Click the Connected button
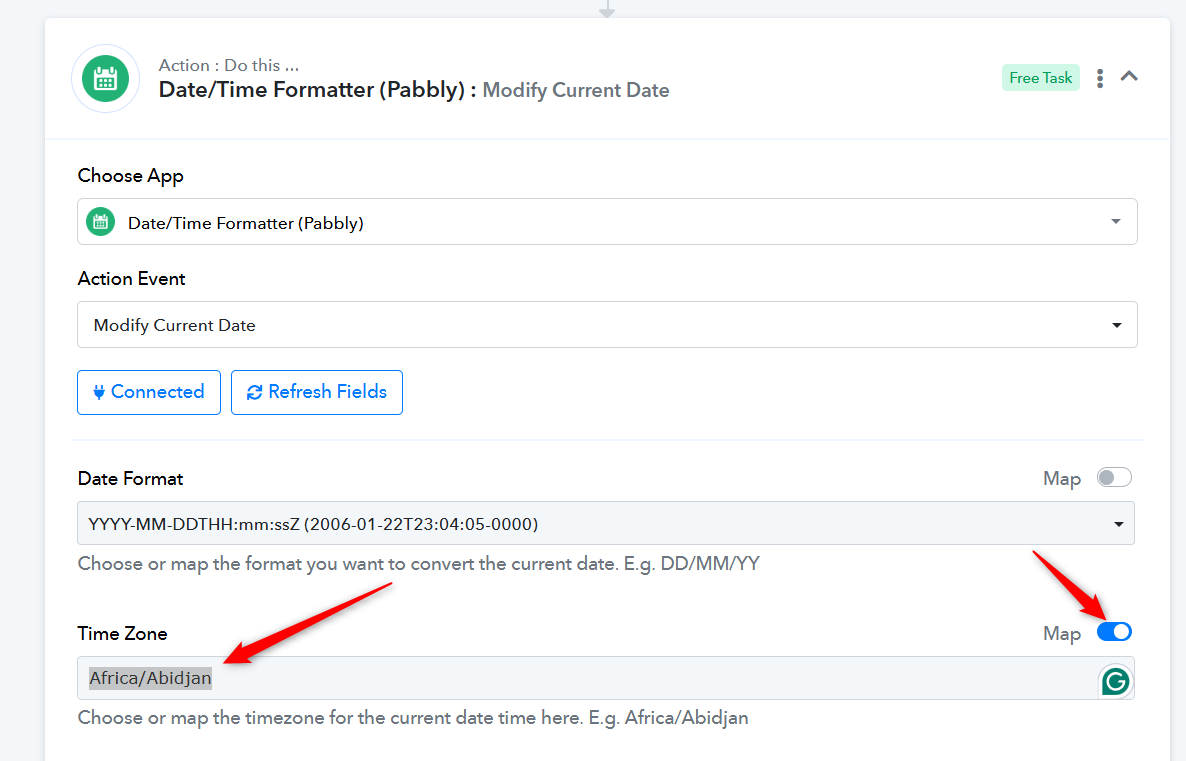The height and width of the screenshot is (761, 1186). click(149, 392)
